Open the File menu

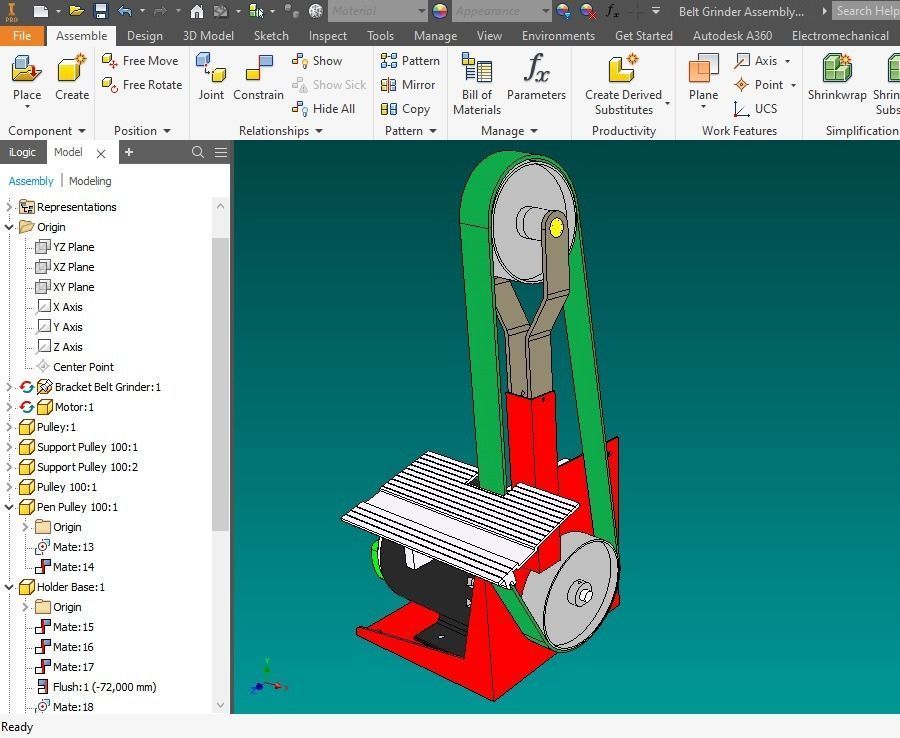22,35
